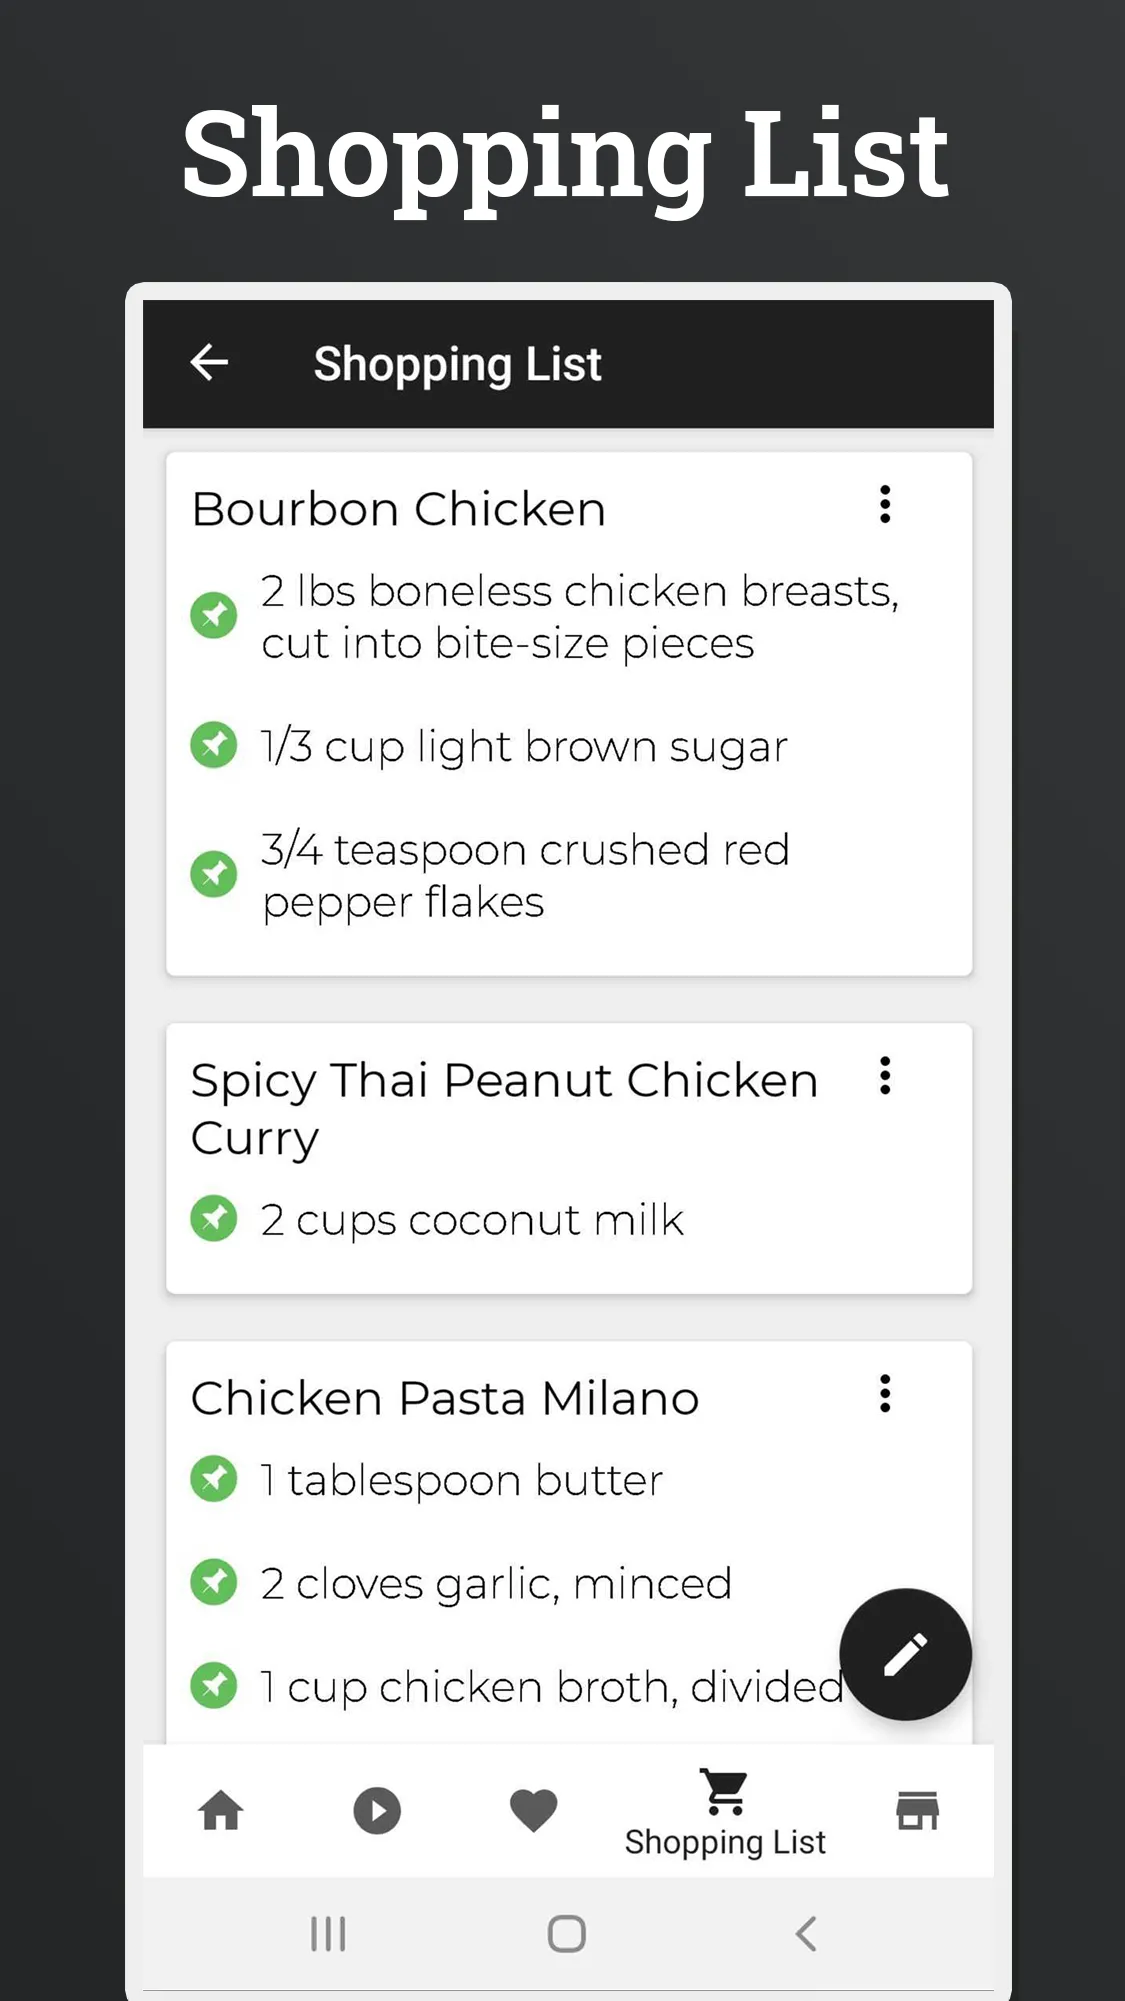Go back using the header arrow
This screenshot has height=2001, width=1125.
tap(210, 362)
